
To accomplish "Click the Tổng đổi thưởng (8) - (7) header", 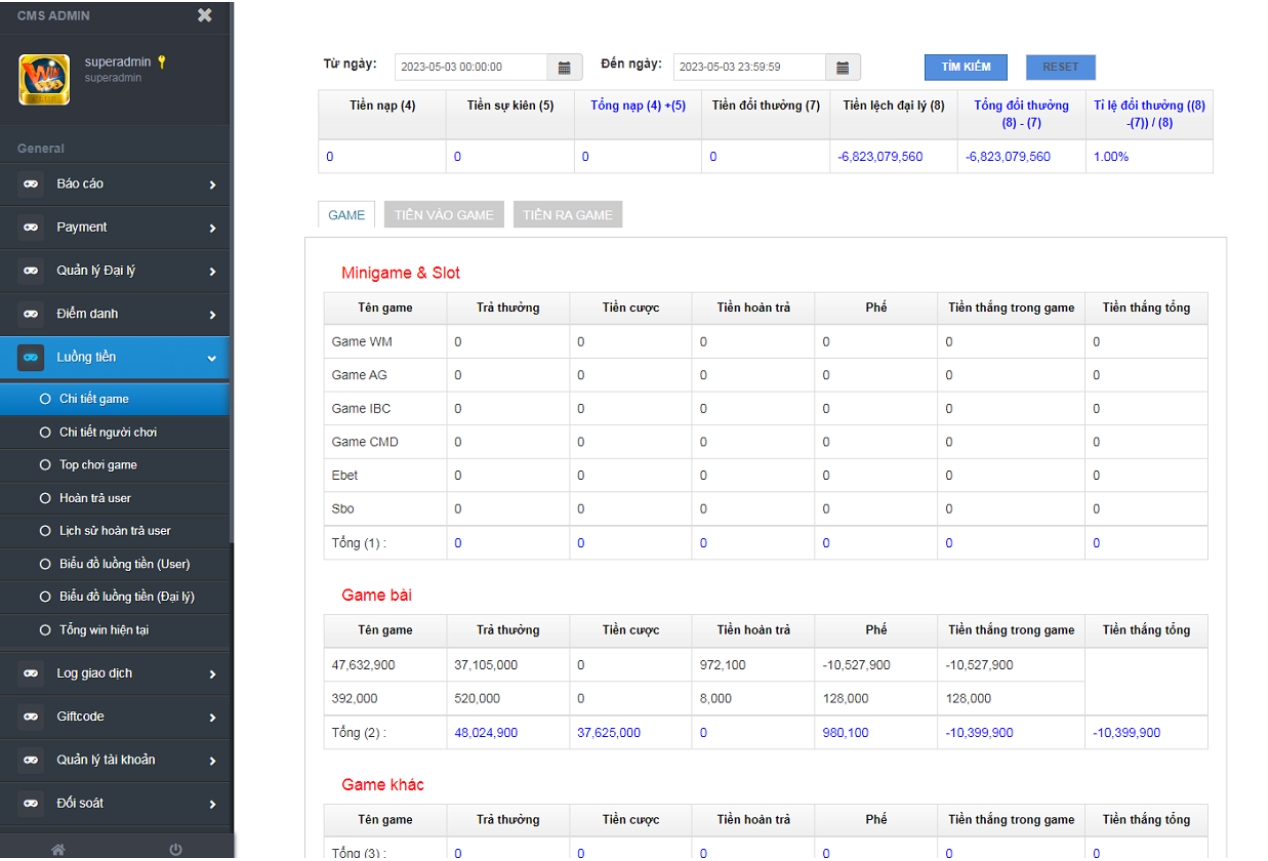I will click(x=1021, y=113).
